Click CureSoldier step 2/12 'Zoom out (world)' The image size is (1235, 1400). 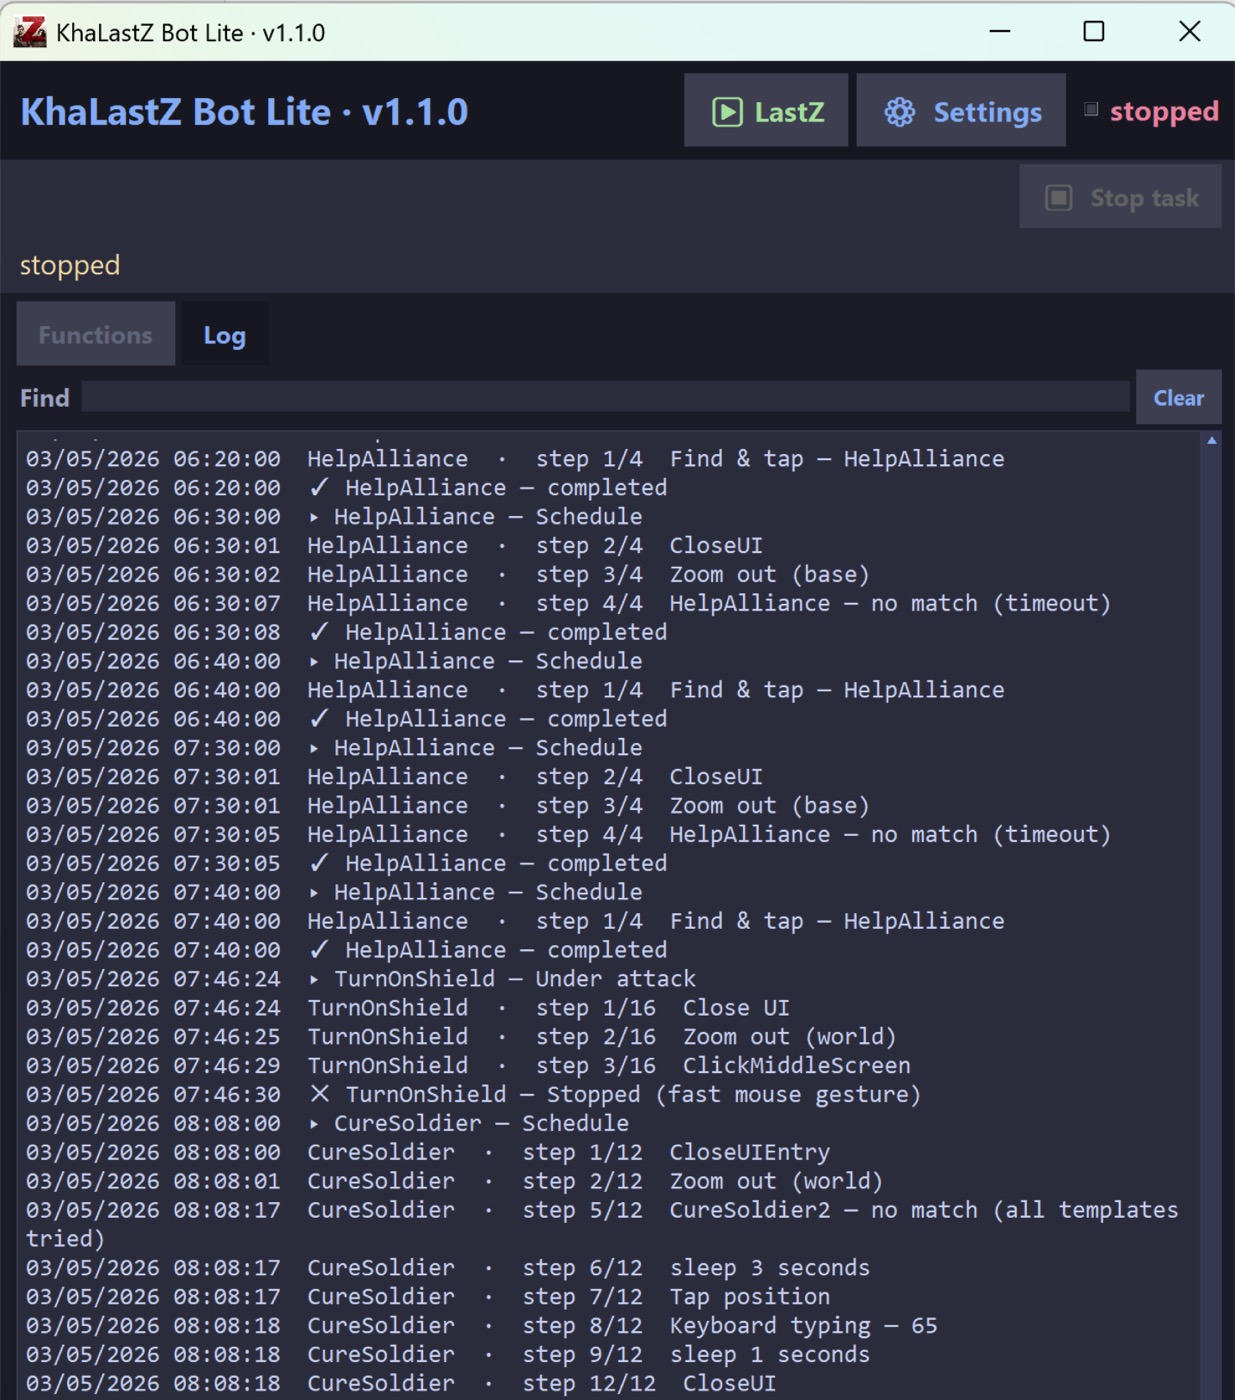tap(455, 1182)
